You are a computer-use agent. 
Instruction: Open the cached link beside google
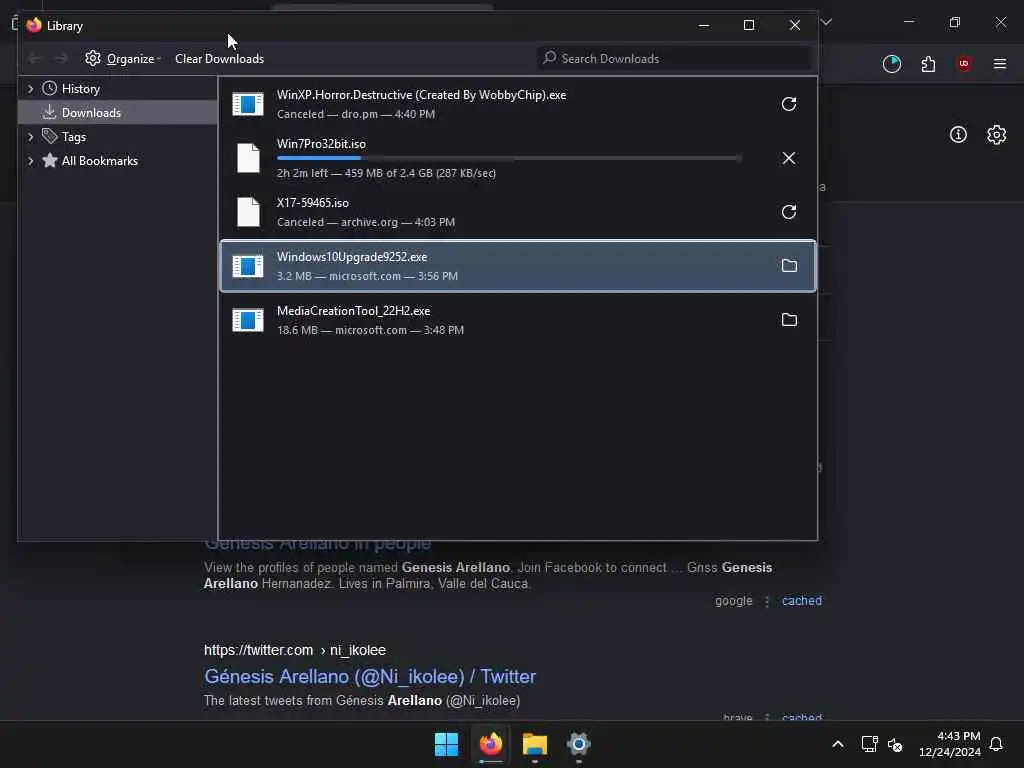pos(802,601)
